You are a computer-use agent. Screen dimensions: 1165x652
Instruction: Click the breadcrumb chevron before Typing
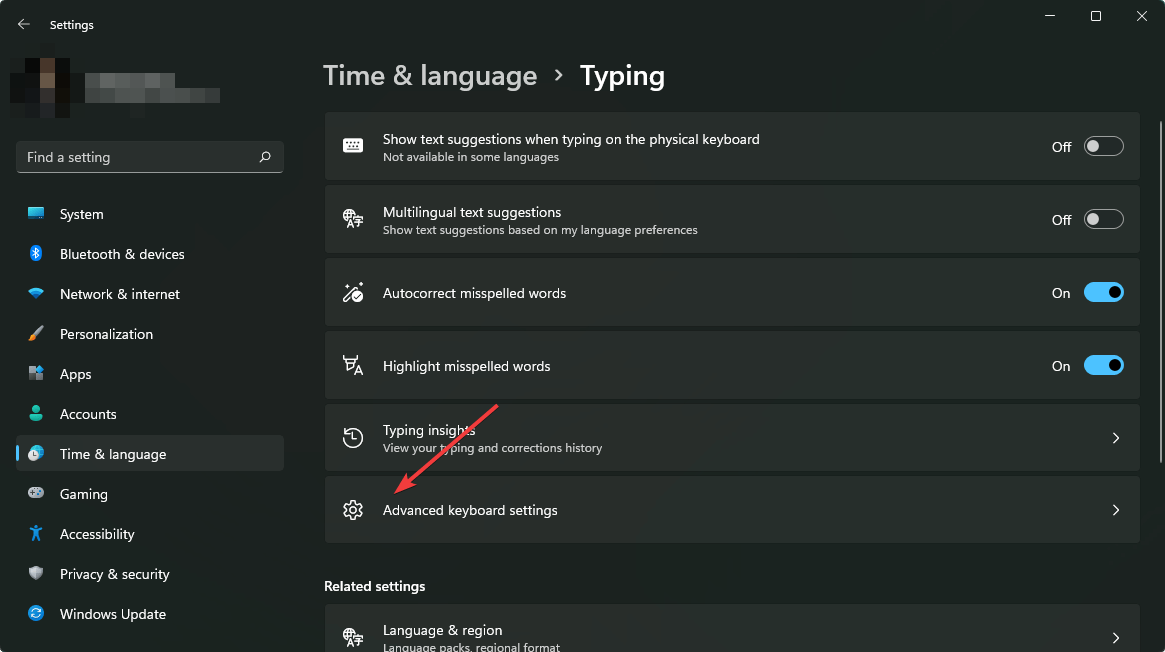point(558,76)
